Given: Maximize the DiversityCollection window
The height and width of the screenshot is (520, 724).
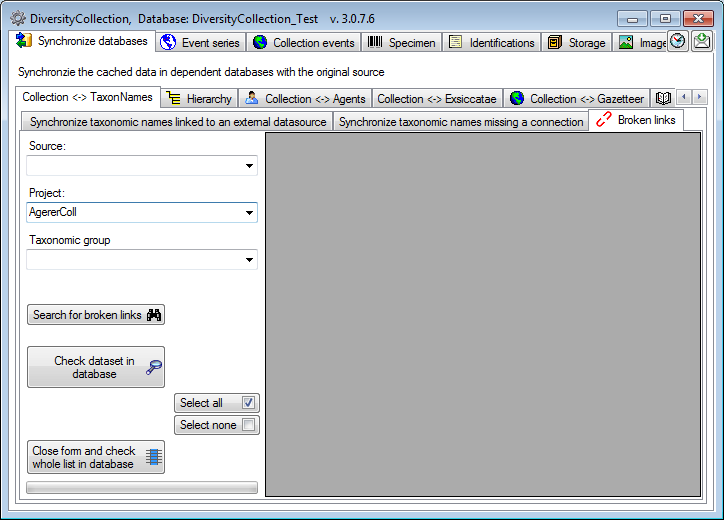Looking at the screenshot, I should [665, 19].
